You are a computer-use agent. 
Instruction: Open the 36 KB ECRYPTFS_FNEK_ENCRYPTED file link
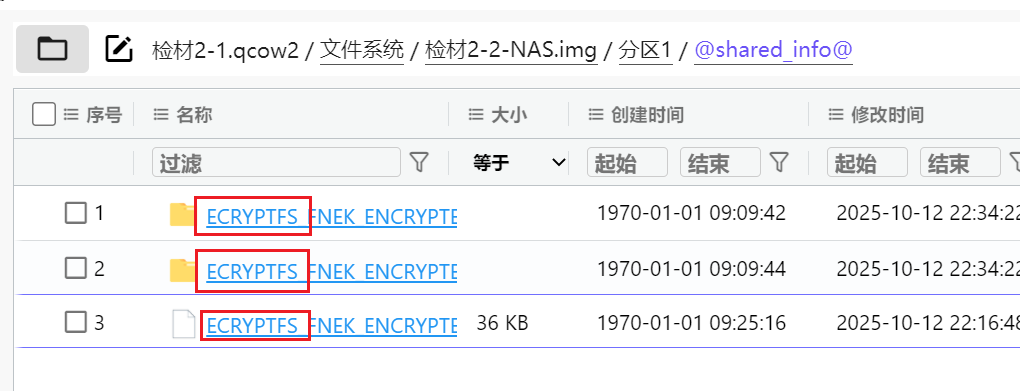click(332, 324)
